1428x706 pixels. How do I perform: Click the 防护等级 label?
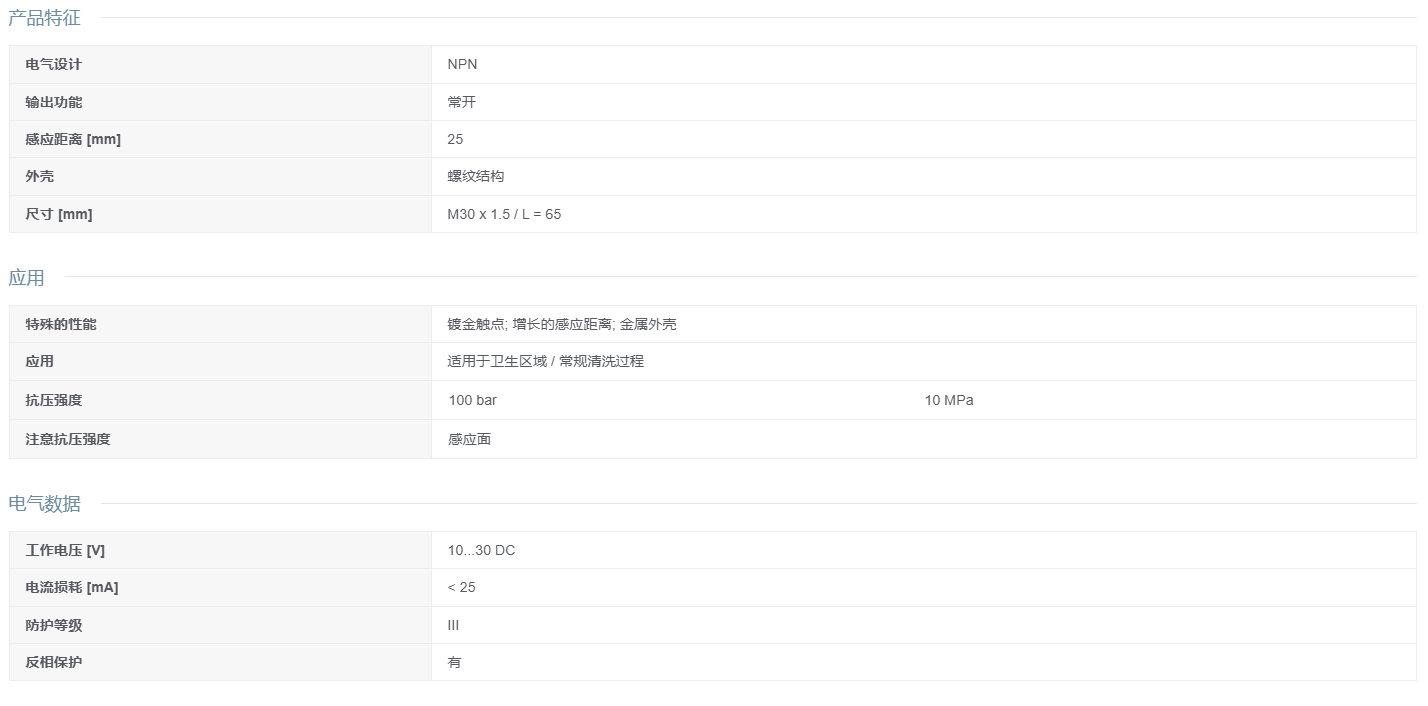[x=54, y=625]
